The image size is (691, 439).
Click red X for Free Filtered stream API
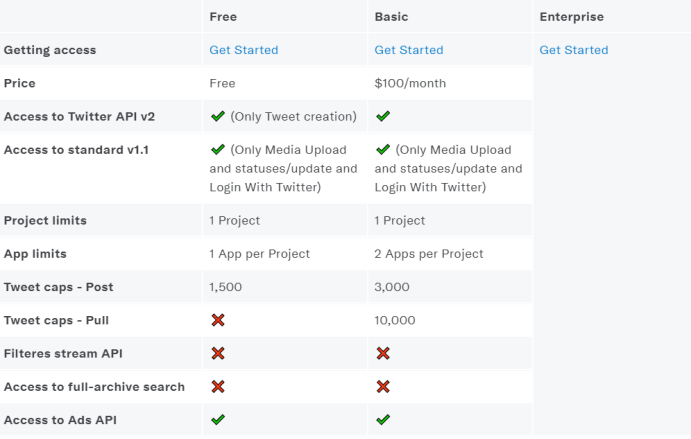pos(217,353)
